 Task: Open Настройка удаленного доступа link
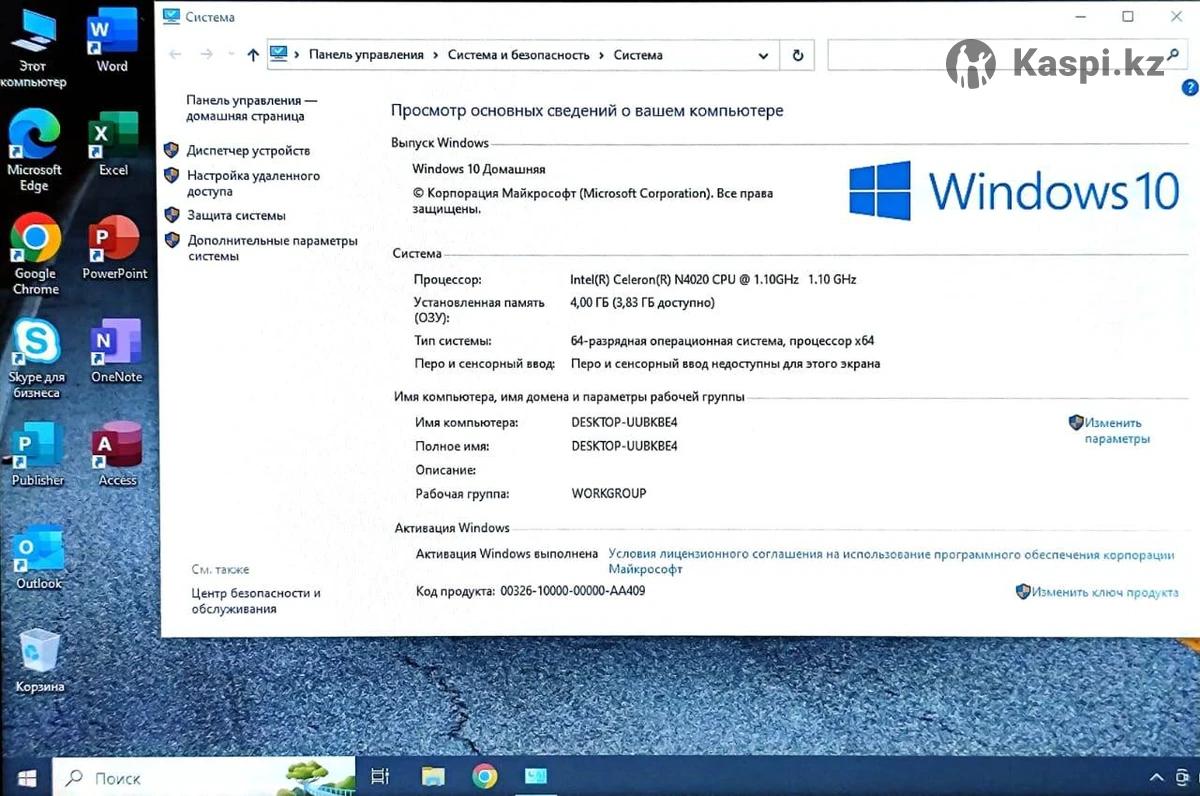click(x=253, y=183)
